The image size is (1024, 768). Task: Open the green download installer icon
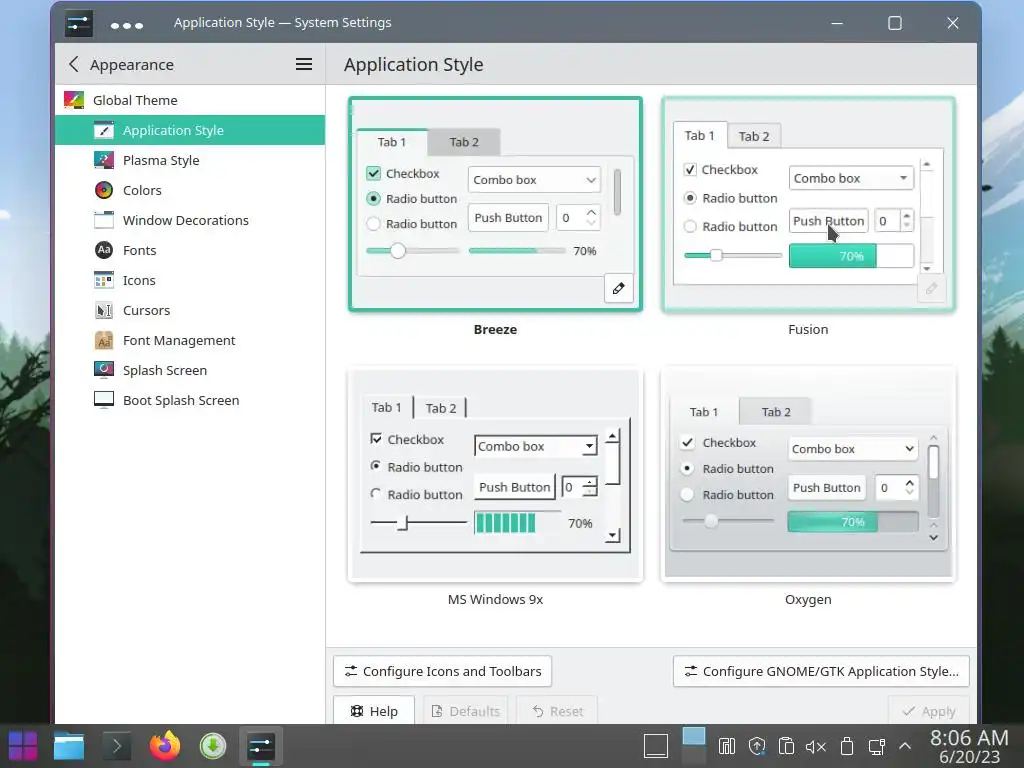[x=212, y=746]
